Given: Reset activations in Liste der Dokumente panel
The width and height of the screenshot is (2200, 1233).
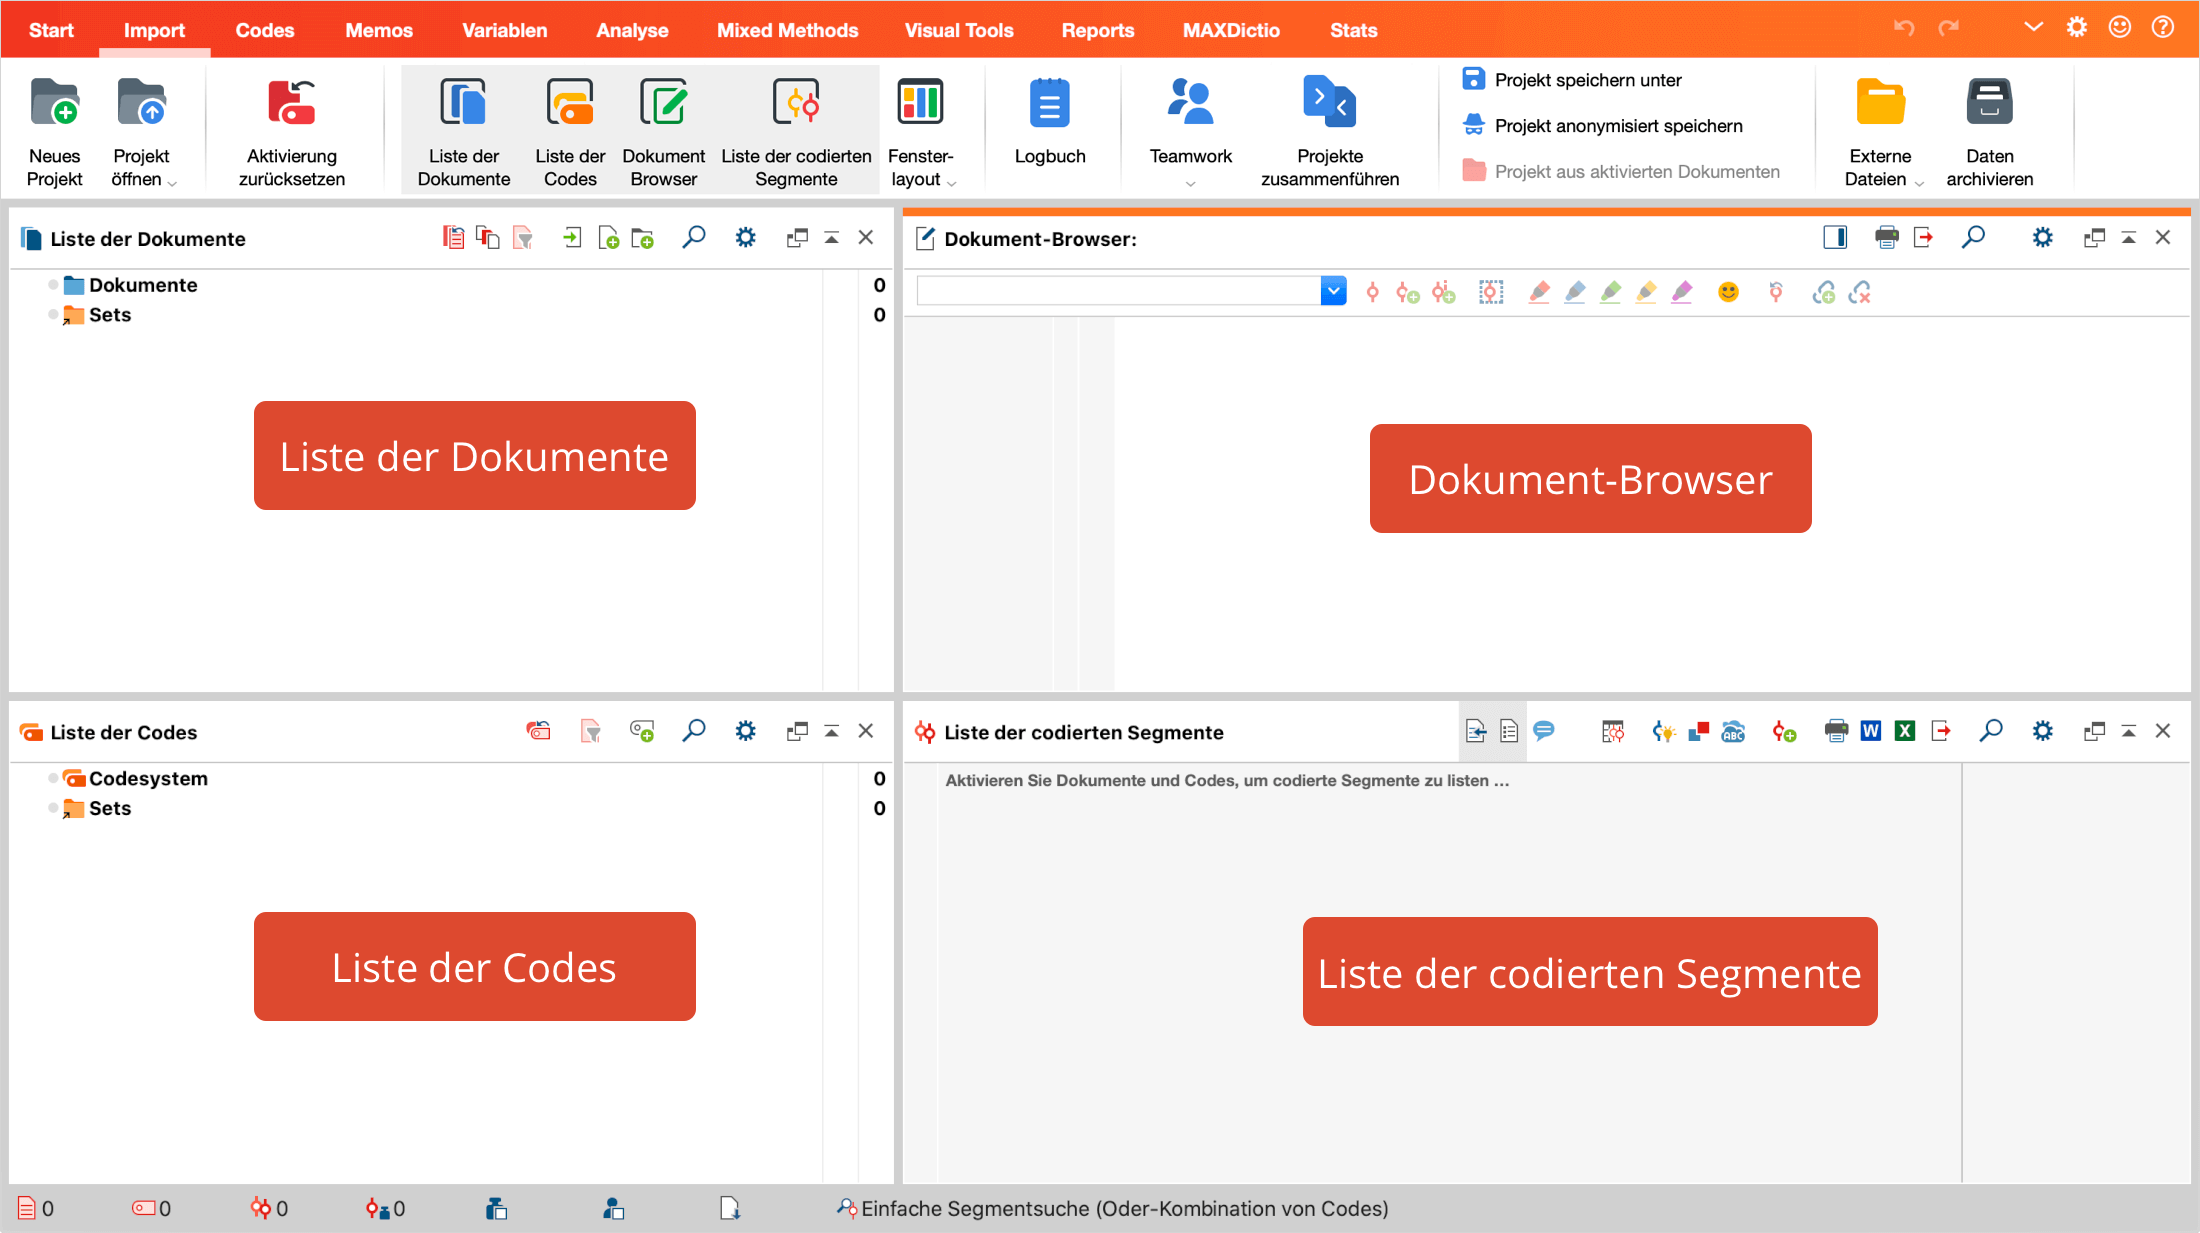Looking at the screenshot, I should [x=453, y=237].
